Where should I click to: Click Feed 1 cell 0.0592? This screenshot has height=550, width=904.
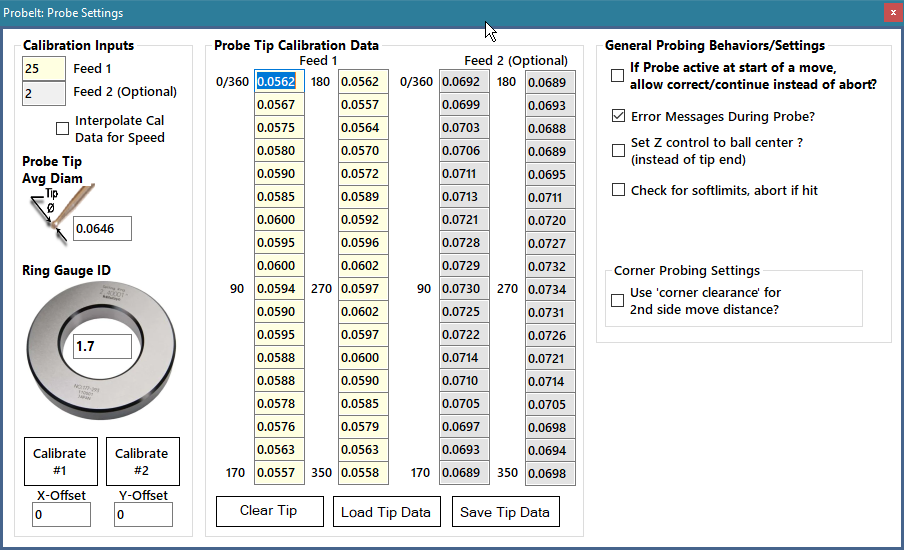coord(363,220)
